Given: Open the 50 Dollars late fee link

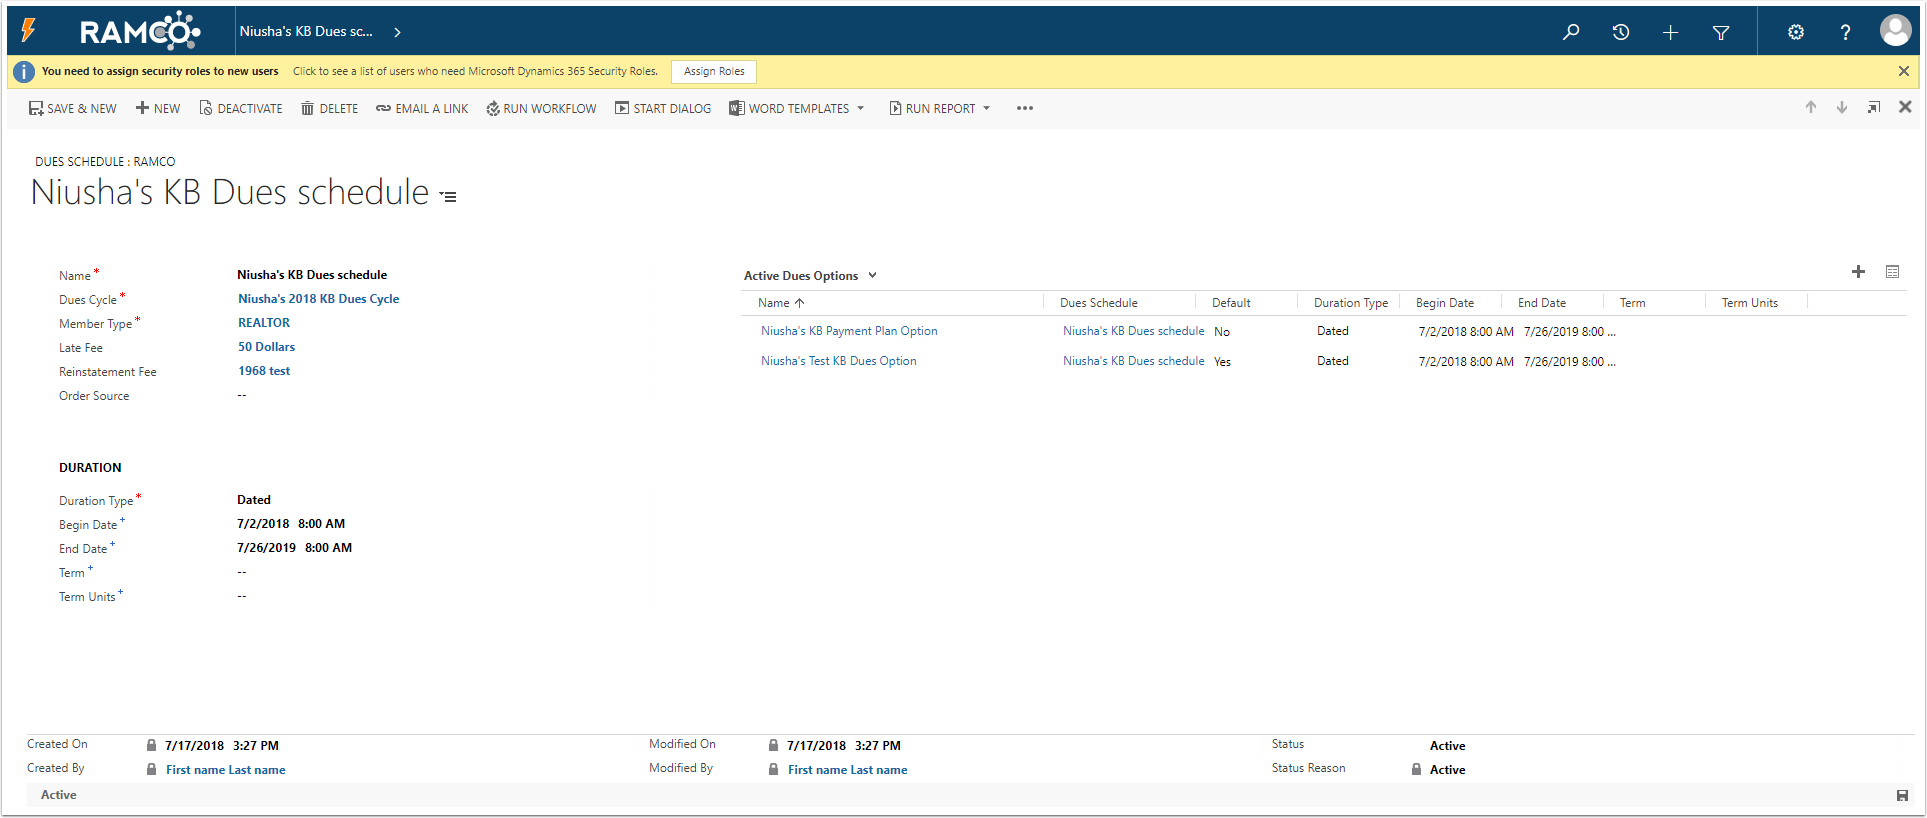Looking at the screenshot, I should [x=266, y=347].
